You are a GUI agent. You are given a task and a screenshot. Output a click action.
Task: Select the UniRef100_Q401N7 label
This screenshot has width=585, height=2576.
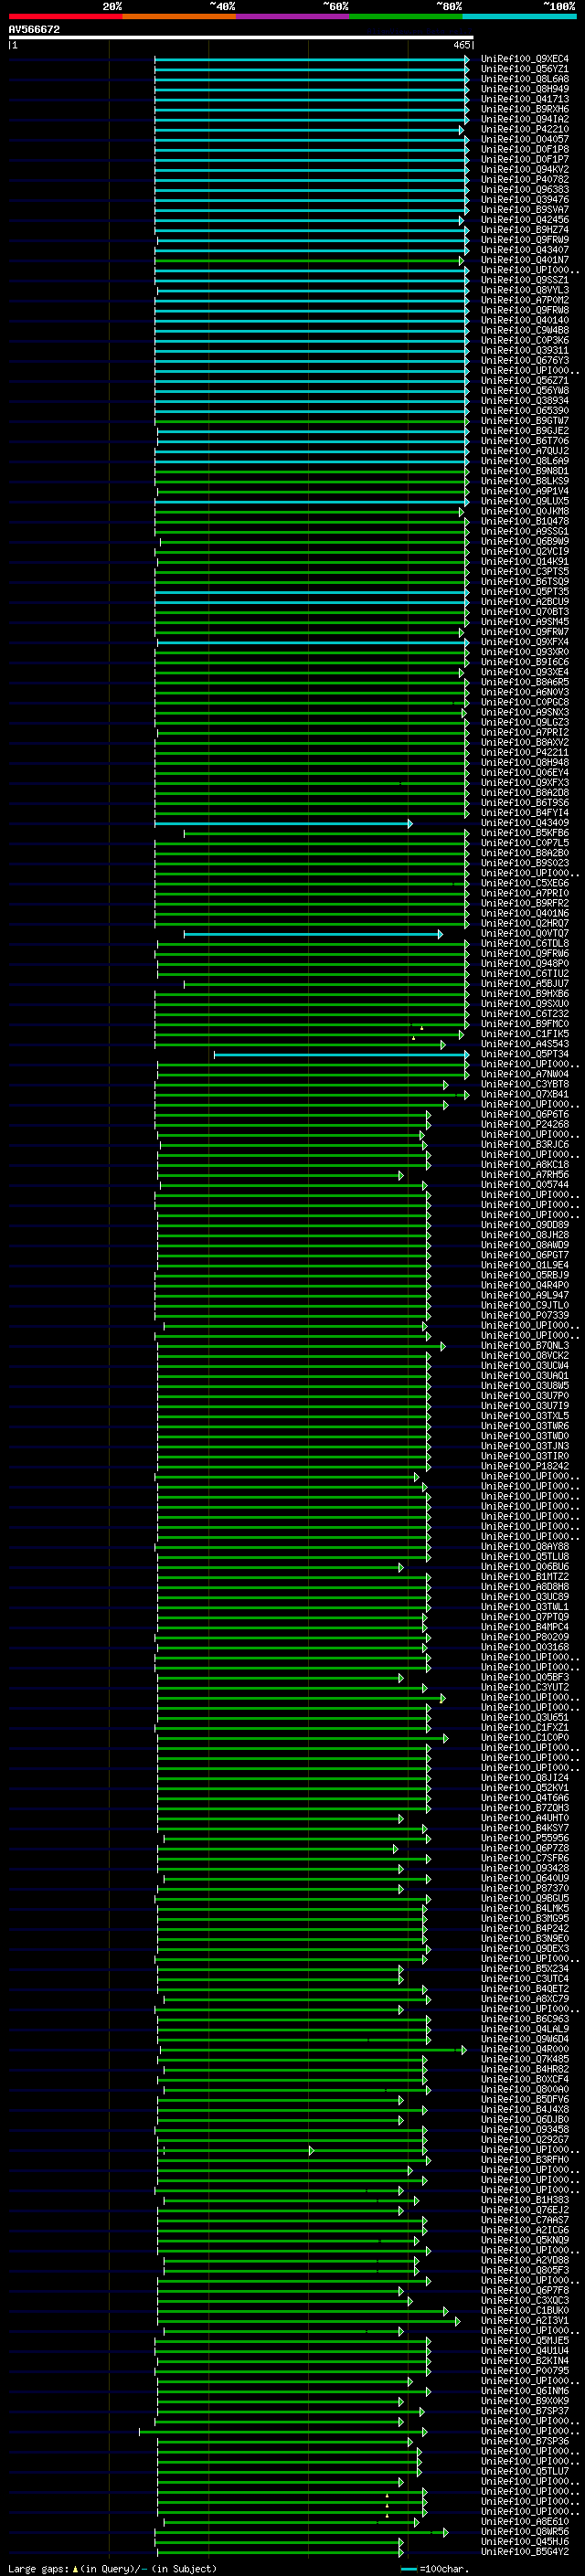coord(524,261)
